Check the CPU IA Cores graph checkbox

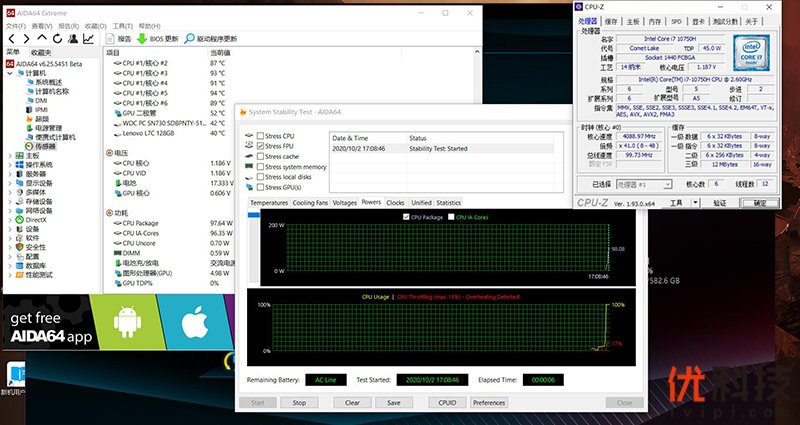[451, 217]
